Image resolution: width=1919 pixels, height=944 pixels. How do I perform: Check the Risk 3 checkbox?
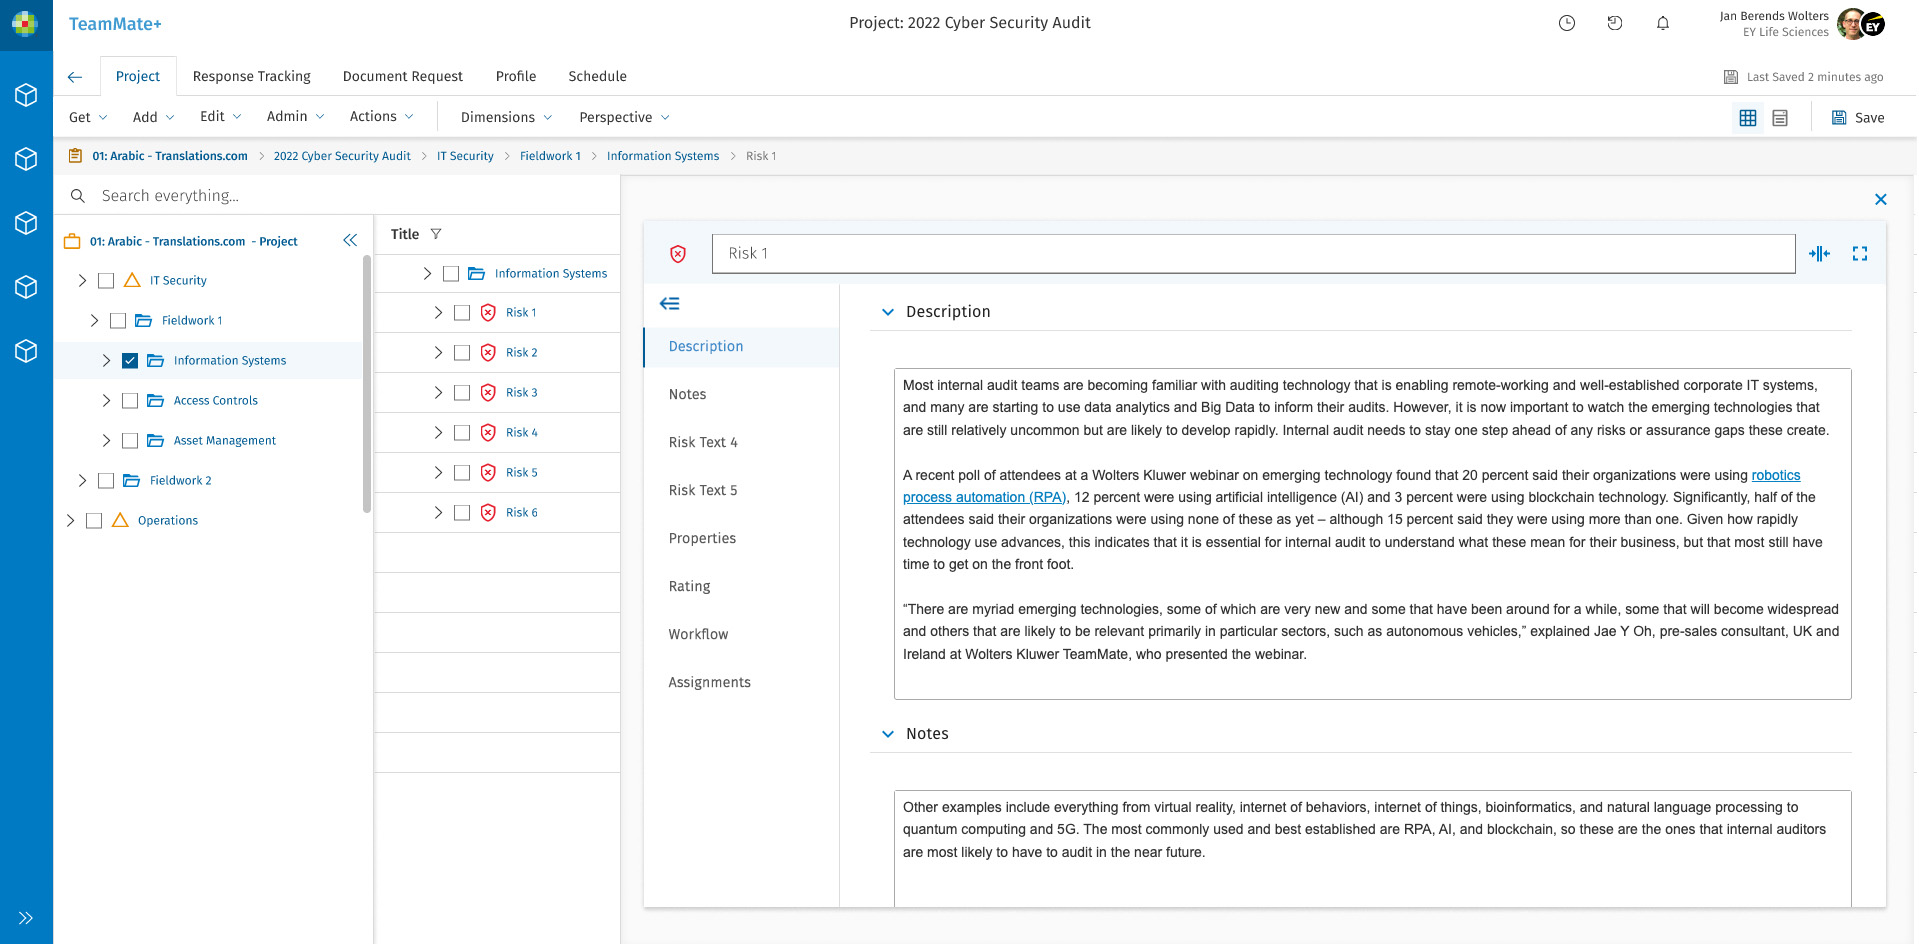462,393
